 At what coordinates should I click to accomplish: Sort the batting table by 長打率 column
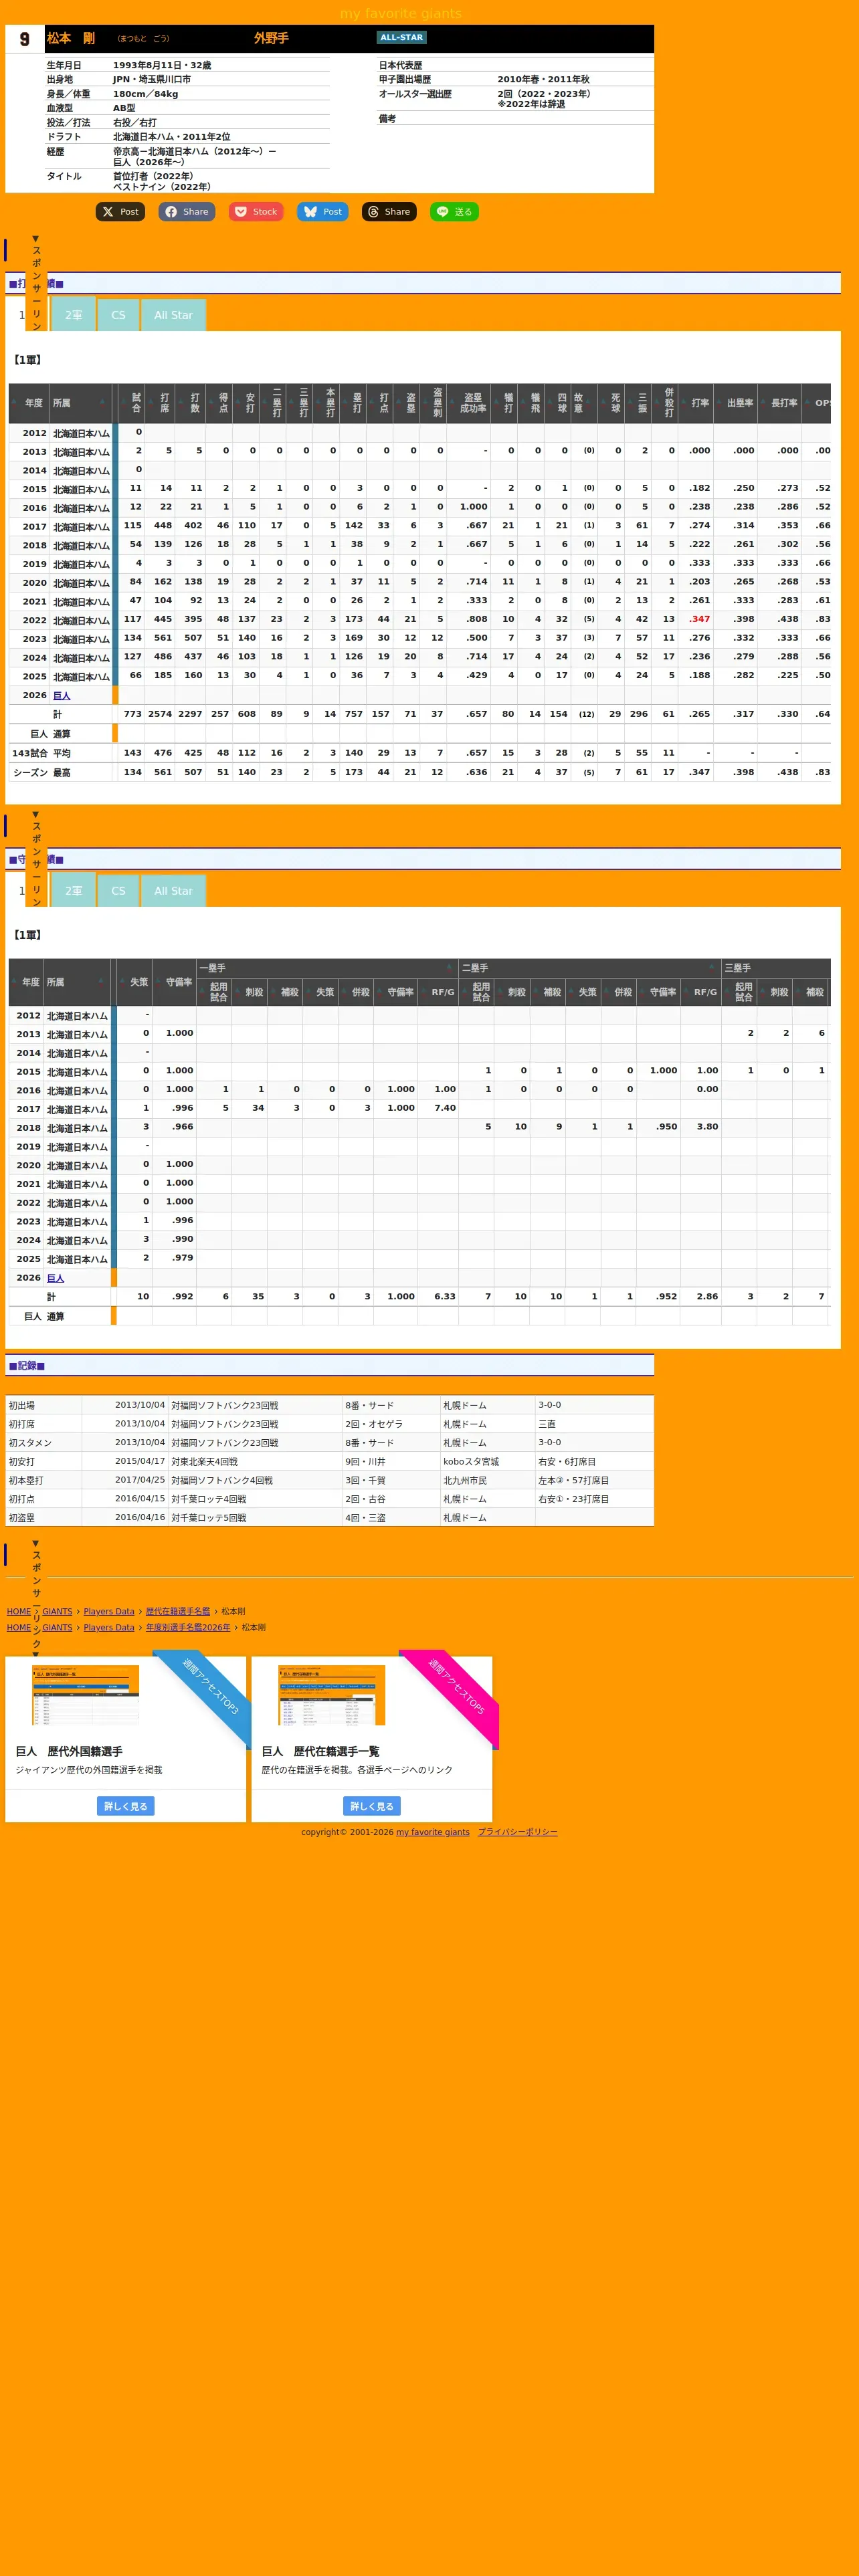781,403
